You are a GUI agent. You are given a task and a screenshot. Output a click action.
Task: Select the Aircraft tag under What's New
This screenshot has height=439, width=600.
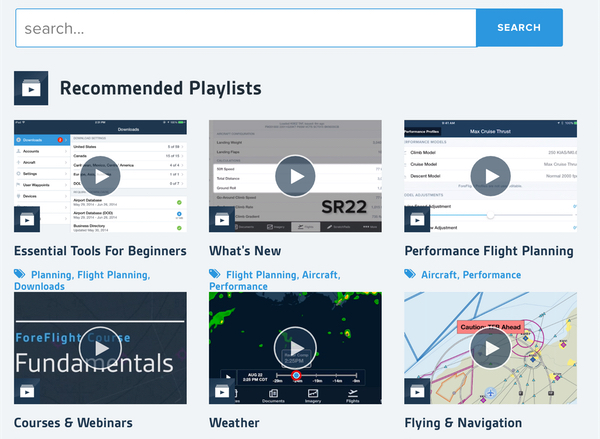click(x=320, y=274)
